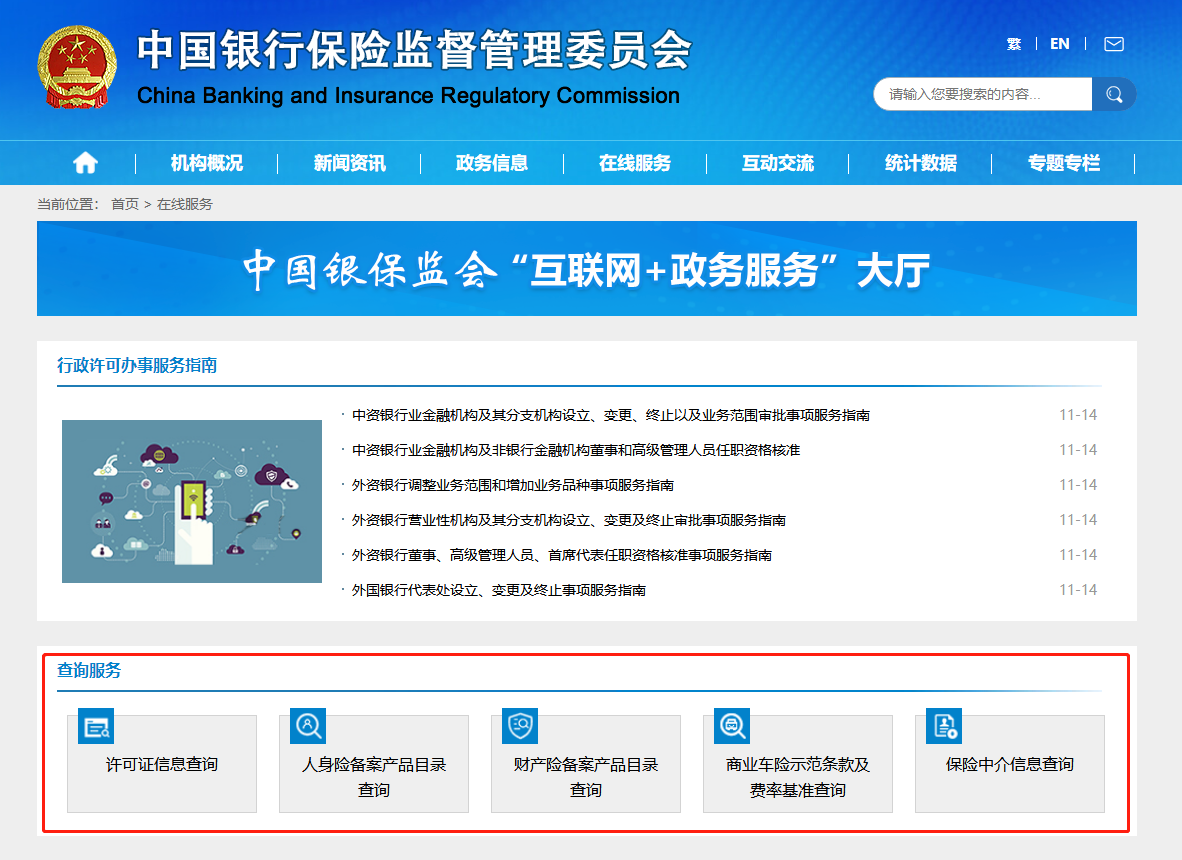Click 行政许可办事服务指南 section heading
Image resolution: width=1182 pixels, height=860 pixels.
coord(137,366)
